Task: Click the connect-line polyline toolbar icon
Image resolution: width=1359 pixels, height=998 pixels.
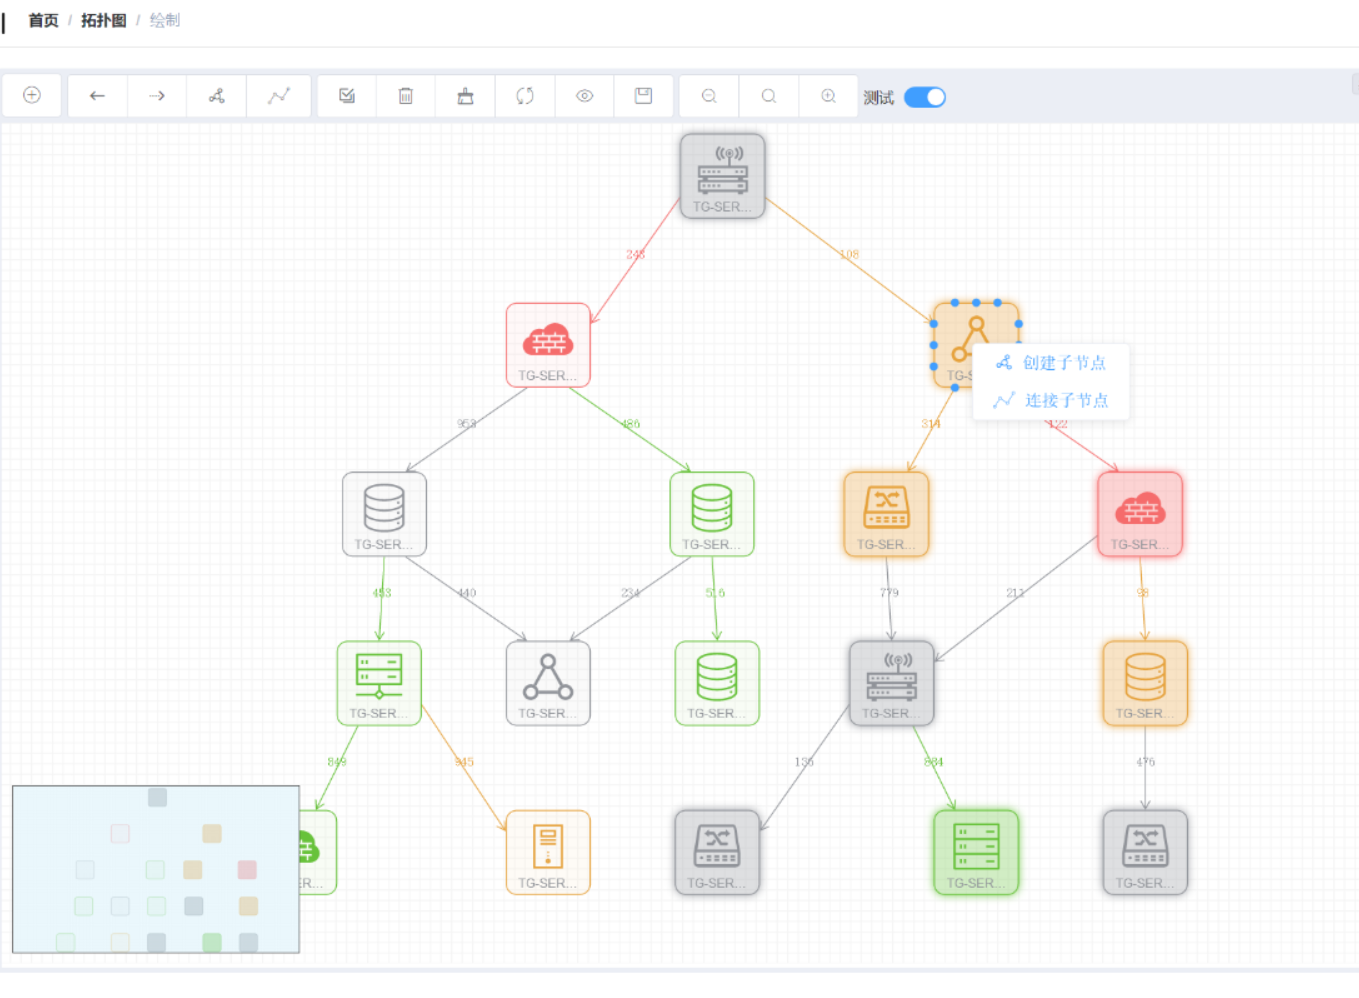Action: pos(279,96)
